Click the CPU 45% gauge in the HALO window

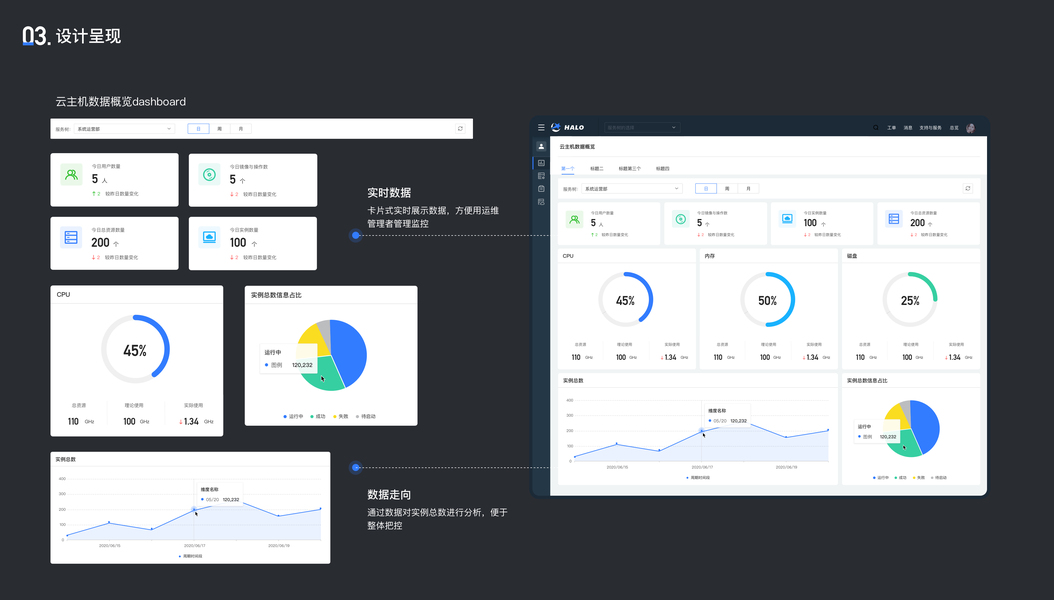(x=626, y=300)
